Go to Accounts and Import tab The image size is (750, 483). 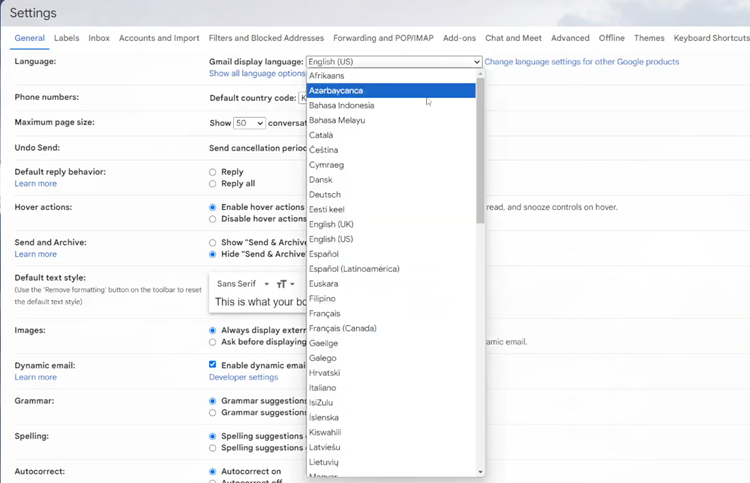[x=159, y=38]
